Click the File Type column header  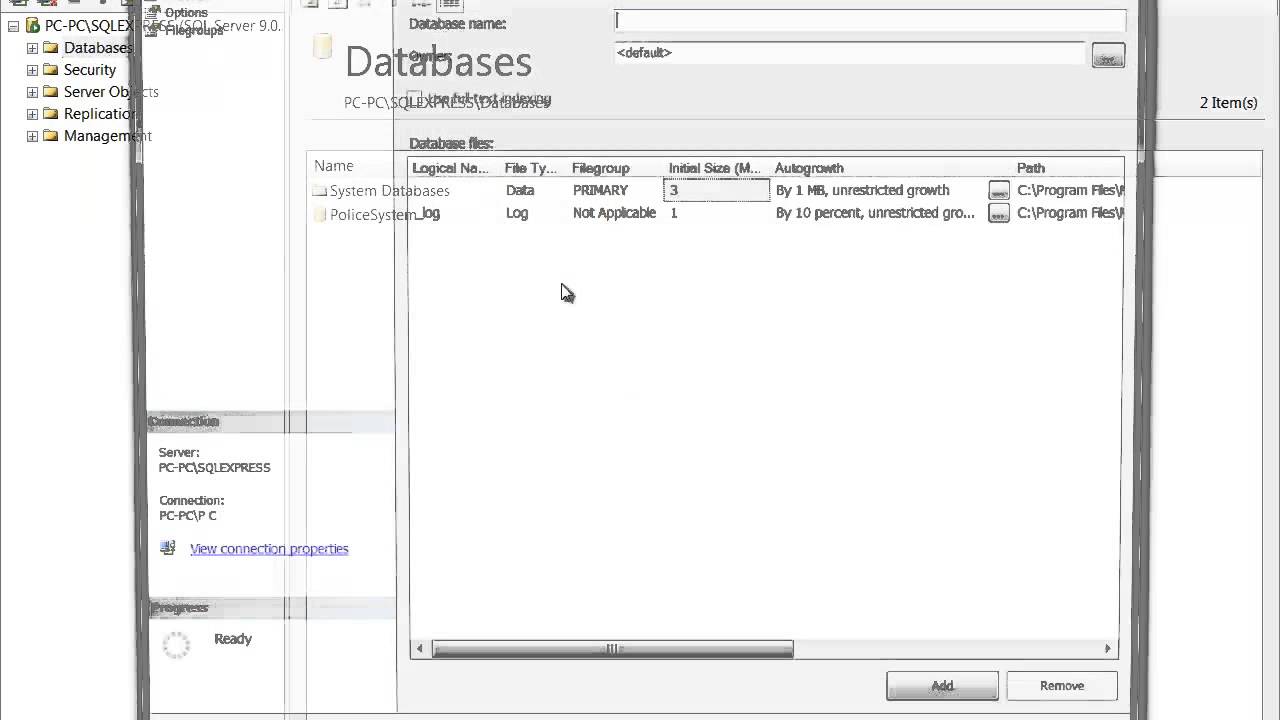[x=530, y=168]
